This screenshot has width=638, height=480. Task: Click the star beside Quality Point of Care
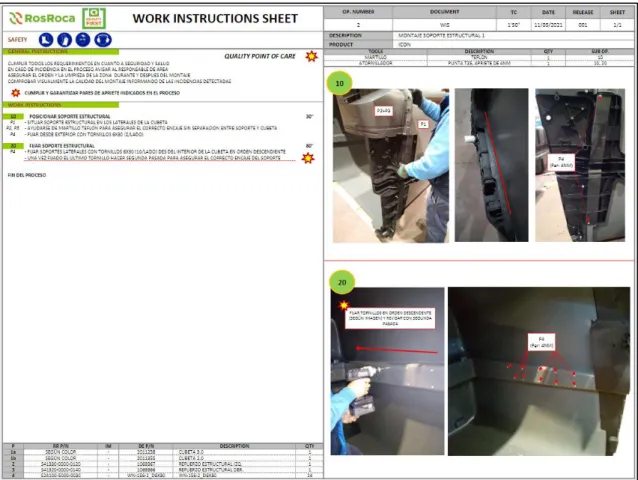click(x=312, y=56)
